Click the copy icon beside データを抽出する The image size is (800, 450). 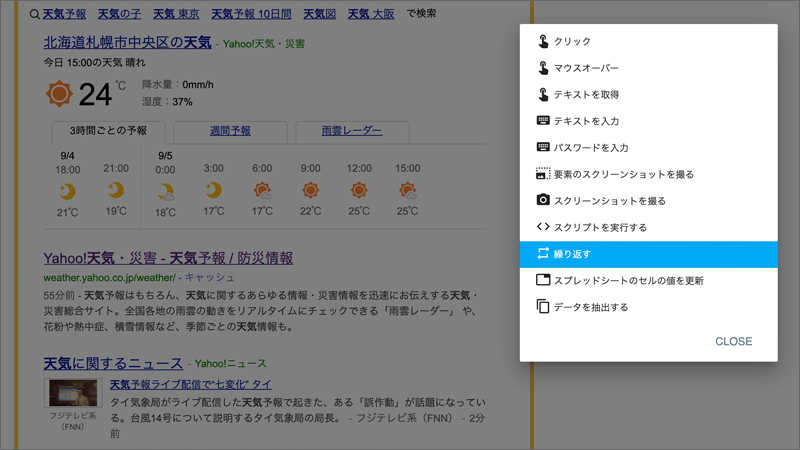pyautogui.click(x=543, y=306)
